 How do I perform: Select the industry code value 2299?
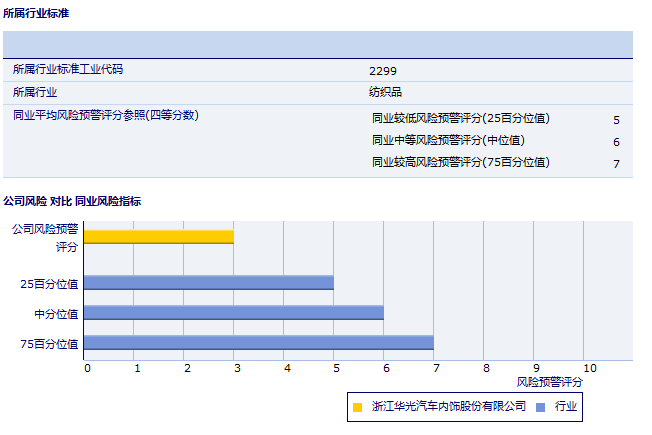coord(383,71)
